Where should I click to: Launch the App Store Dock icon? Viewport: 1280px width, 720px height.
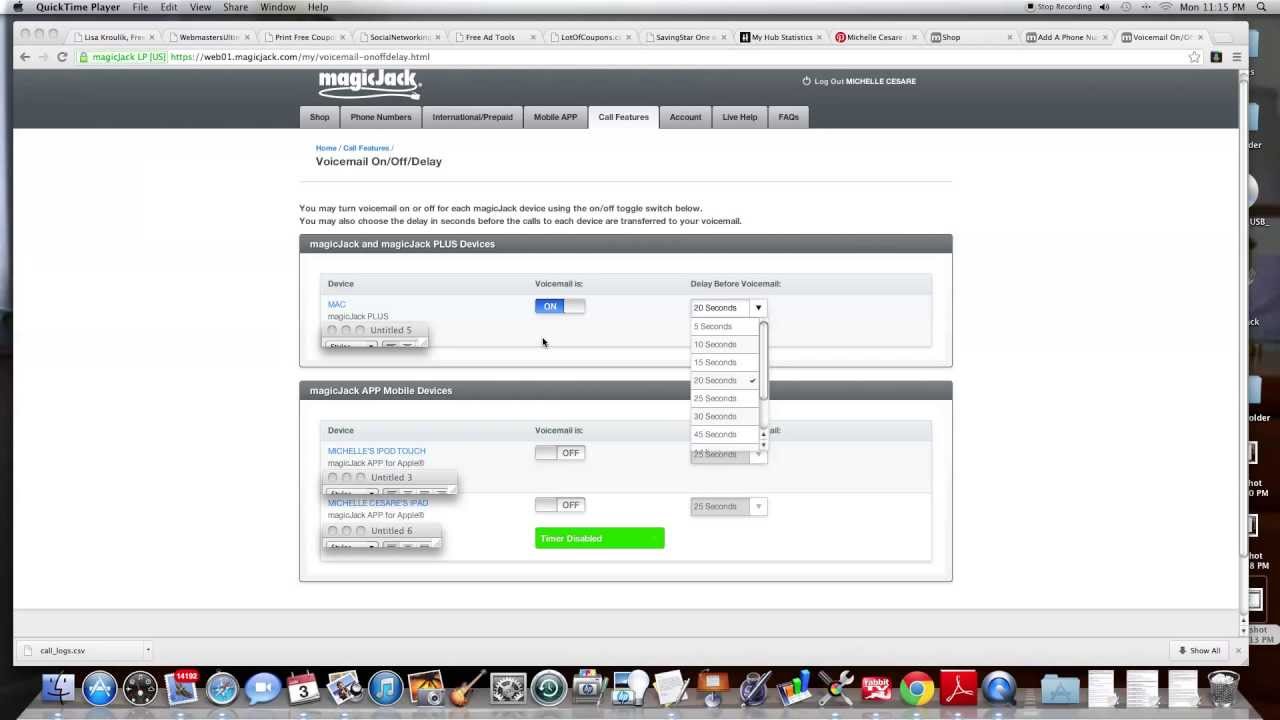pyautogui.click(x=100, y=689)
